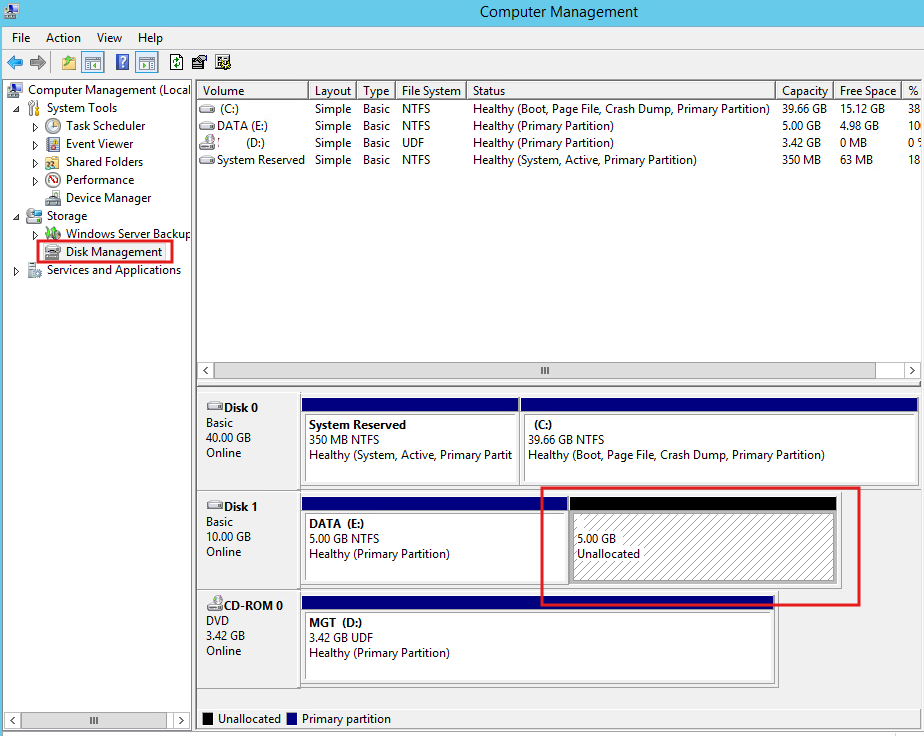Toggle Show/Hide Console Tree icon
The width and height of the screenshot is (924, 736).
[x=93, y=62]
